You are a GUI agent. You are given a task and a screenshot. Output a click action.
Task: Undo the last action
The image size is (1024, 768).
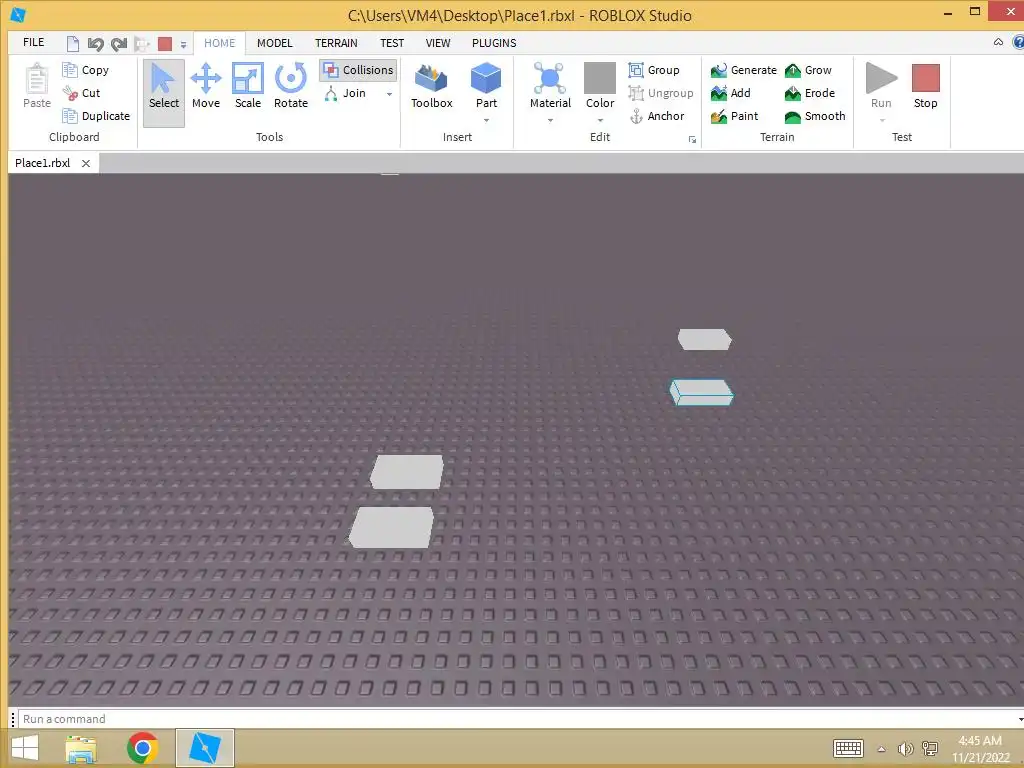tap(95, 44)
